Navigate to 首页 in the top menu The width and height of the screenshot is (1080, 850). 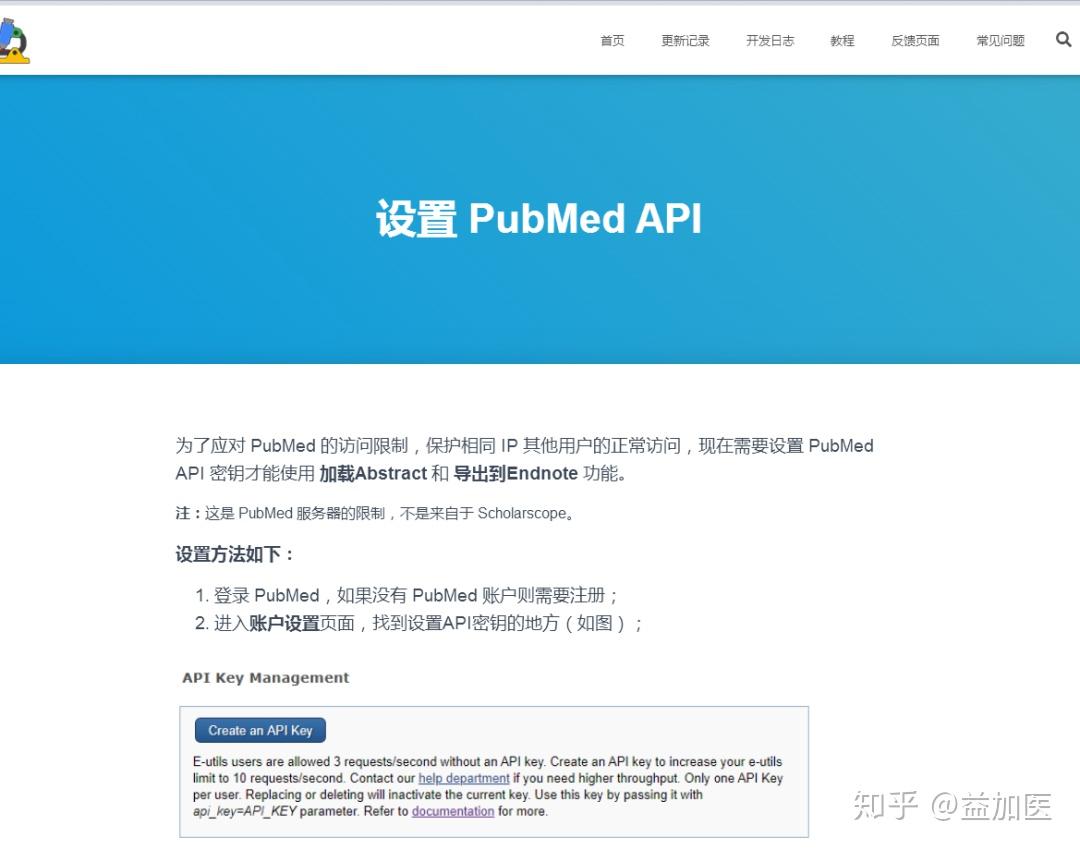(612, 41)
